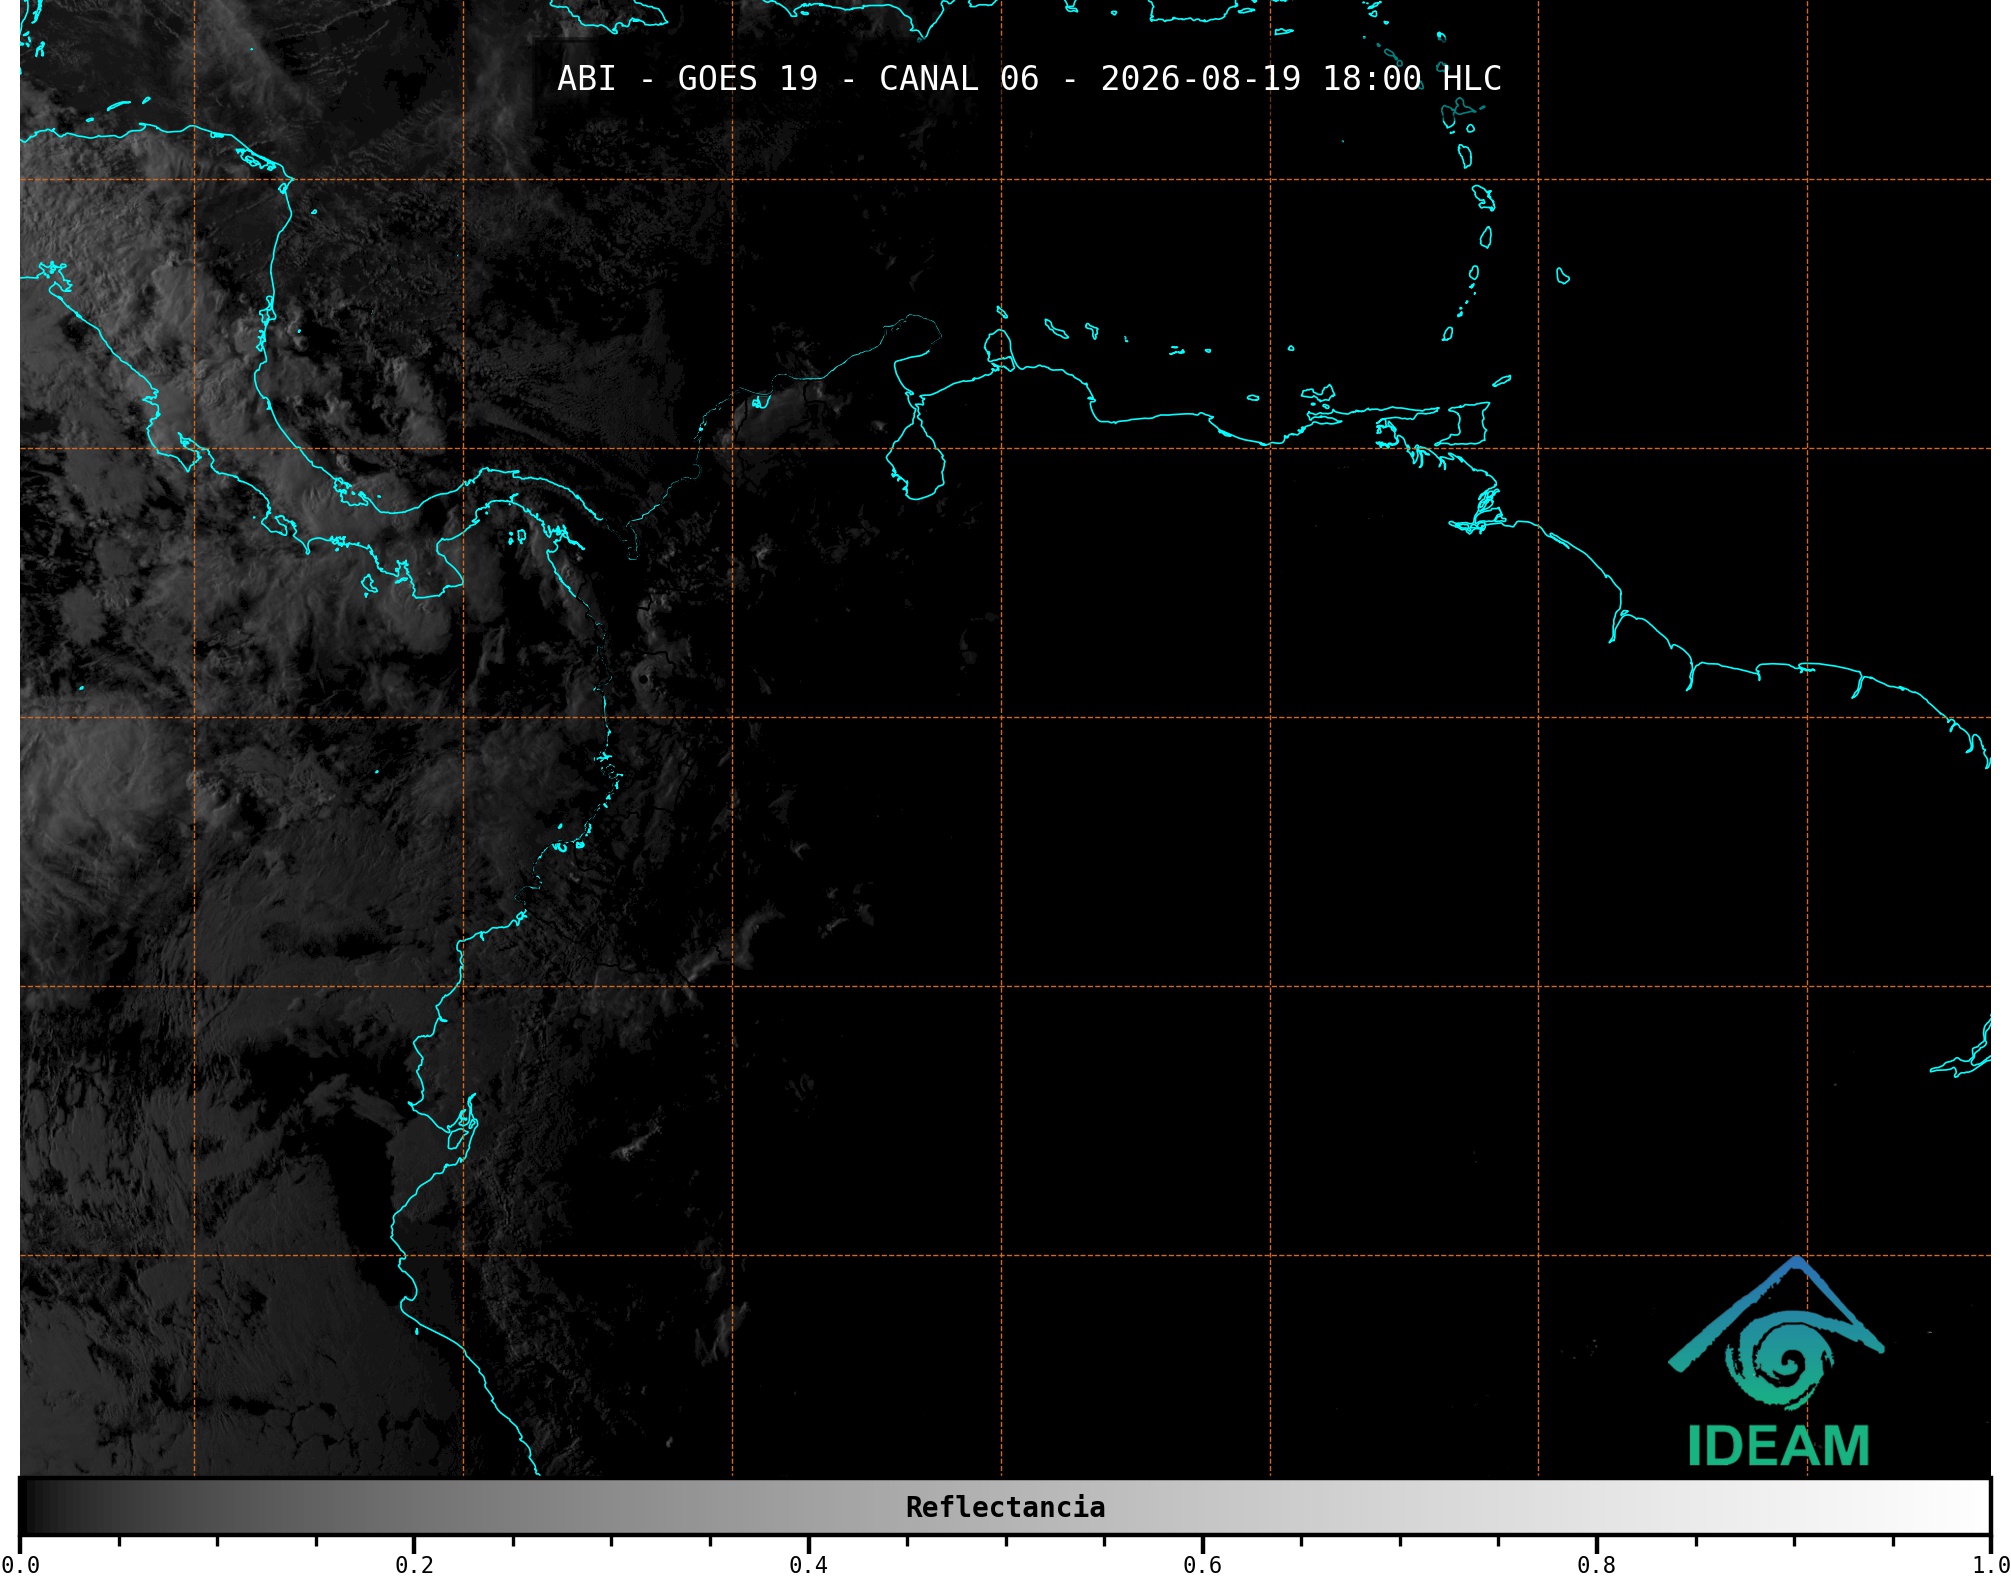Image resolution: width=2011 pixels, height=1577 pixels.
Task: Click the colorbar tick label '0.8'
Action: (1596, 1565)
